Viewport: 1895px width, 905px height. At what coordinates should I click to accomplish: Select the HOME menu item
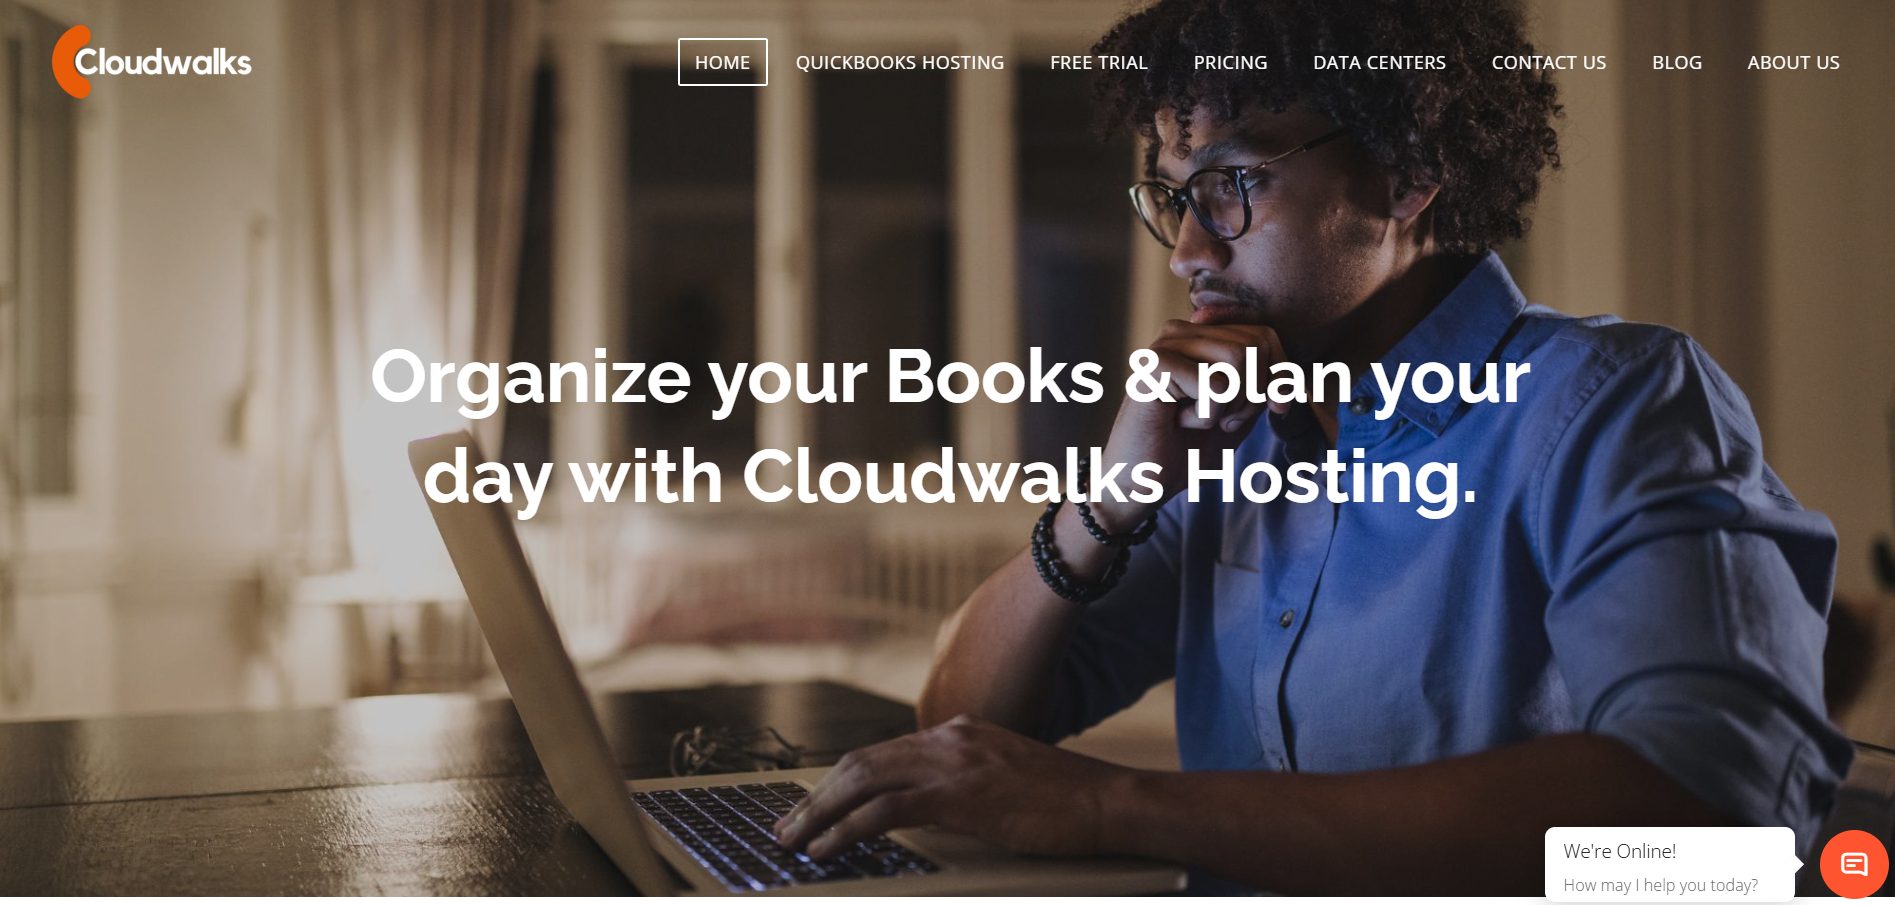722,62
